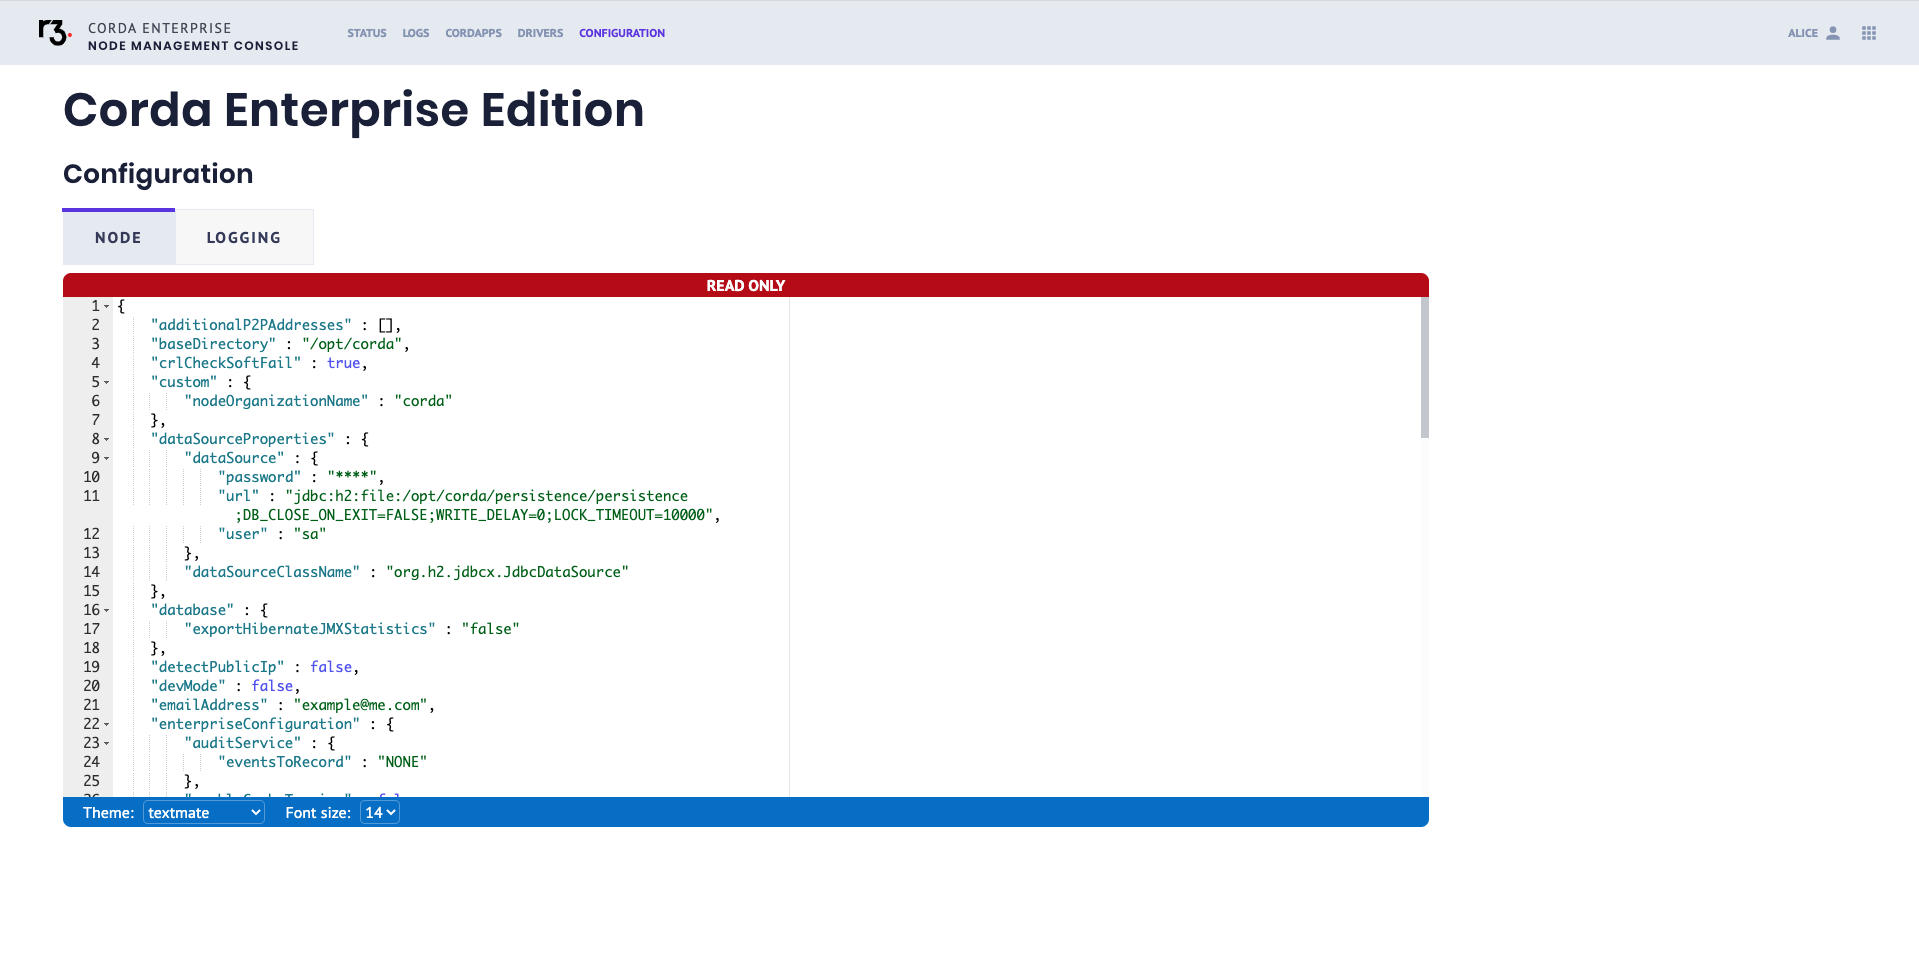Collapse the auditService fold at line 23
Screen dimensions: 1919x967
[x=107, y=743]
